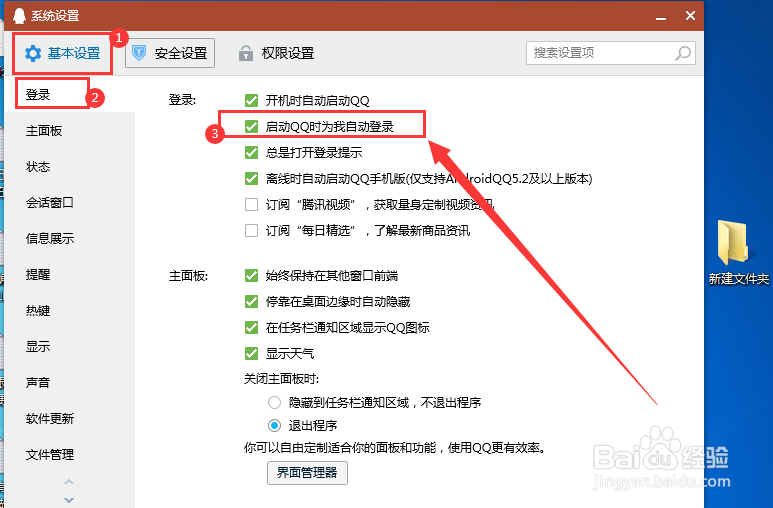Click the shield icon of 安全设置
Screen dimensions: 773x508
click(139, 52)
